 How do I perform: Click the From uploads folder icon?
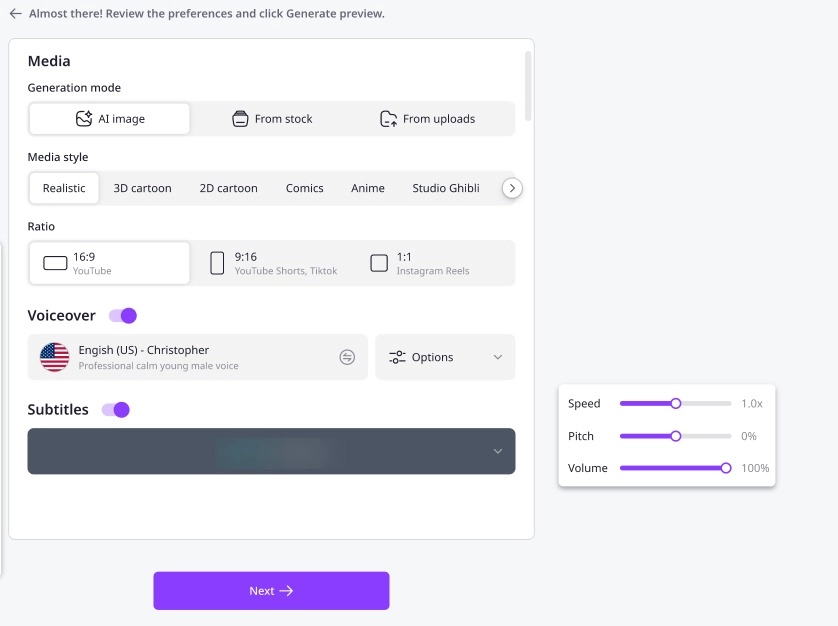point(389,119)
